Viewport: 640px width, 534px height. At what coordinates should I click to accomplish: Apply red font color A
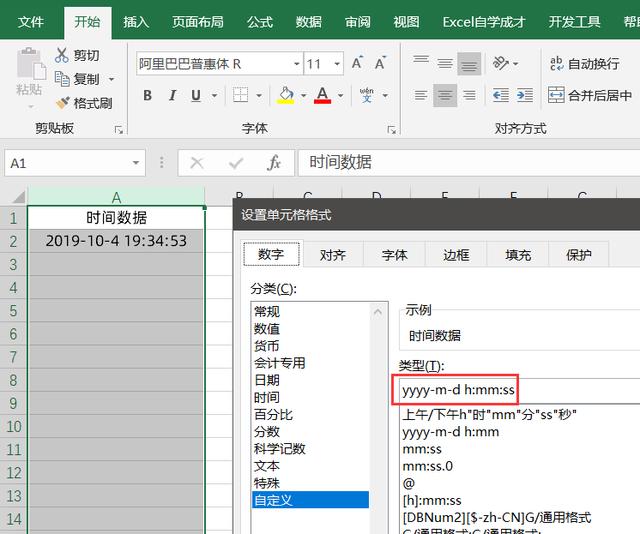click(x=322, y=96)
